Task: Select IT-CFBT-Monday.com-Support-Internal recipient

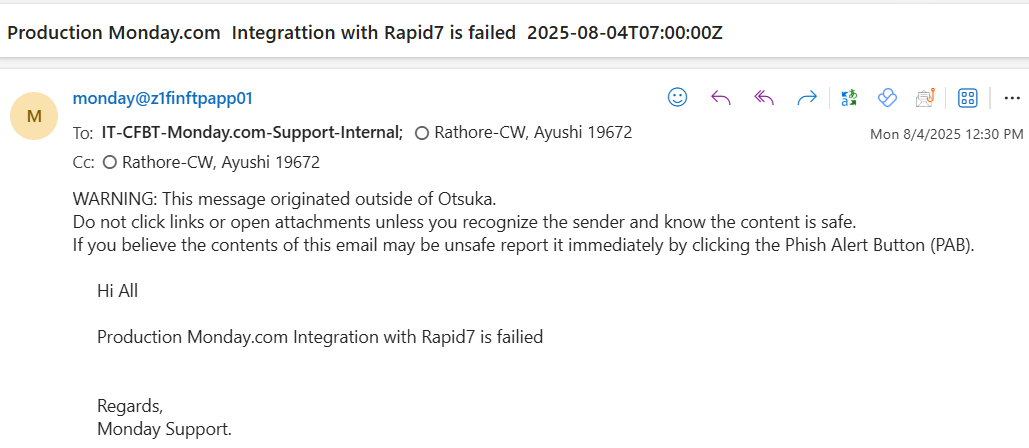Action: click(x=252, y=132)
